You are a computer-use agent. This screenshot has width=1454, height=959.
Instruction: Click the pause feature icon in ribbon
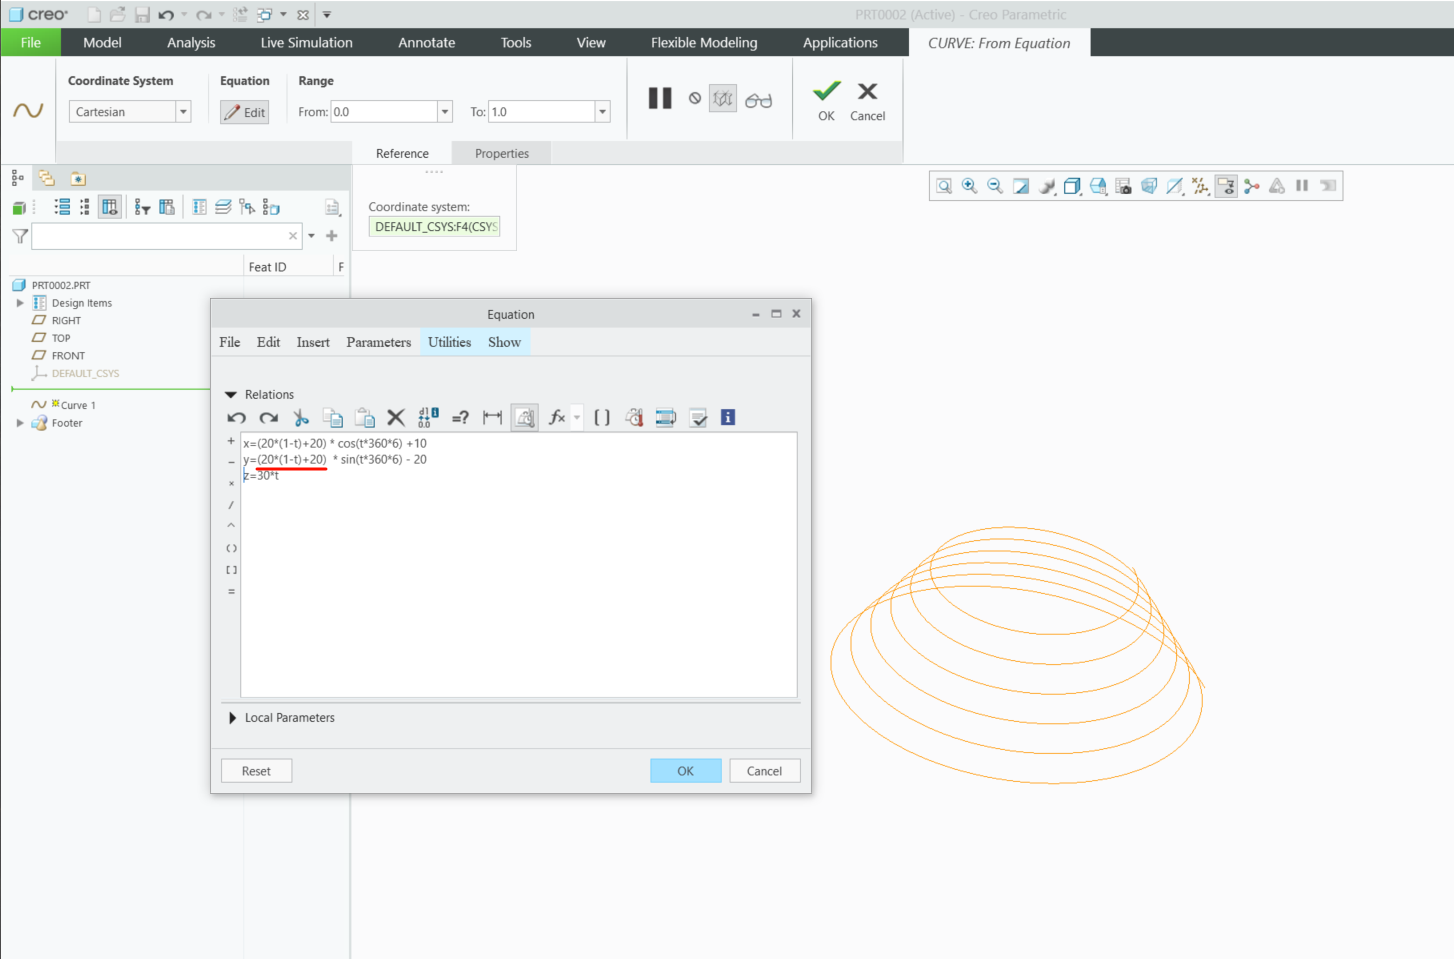660,98
